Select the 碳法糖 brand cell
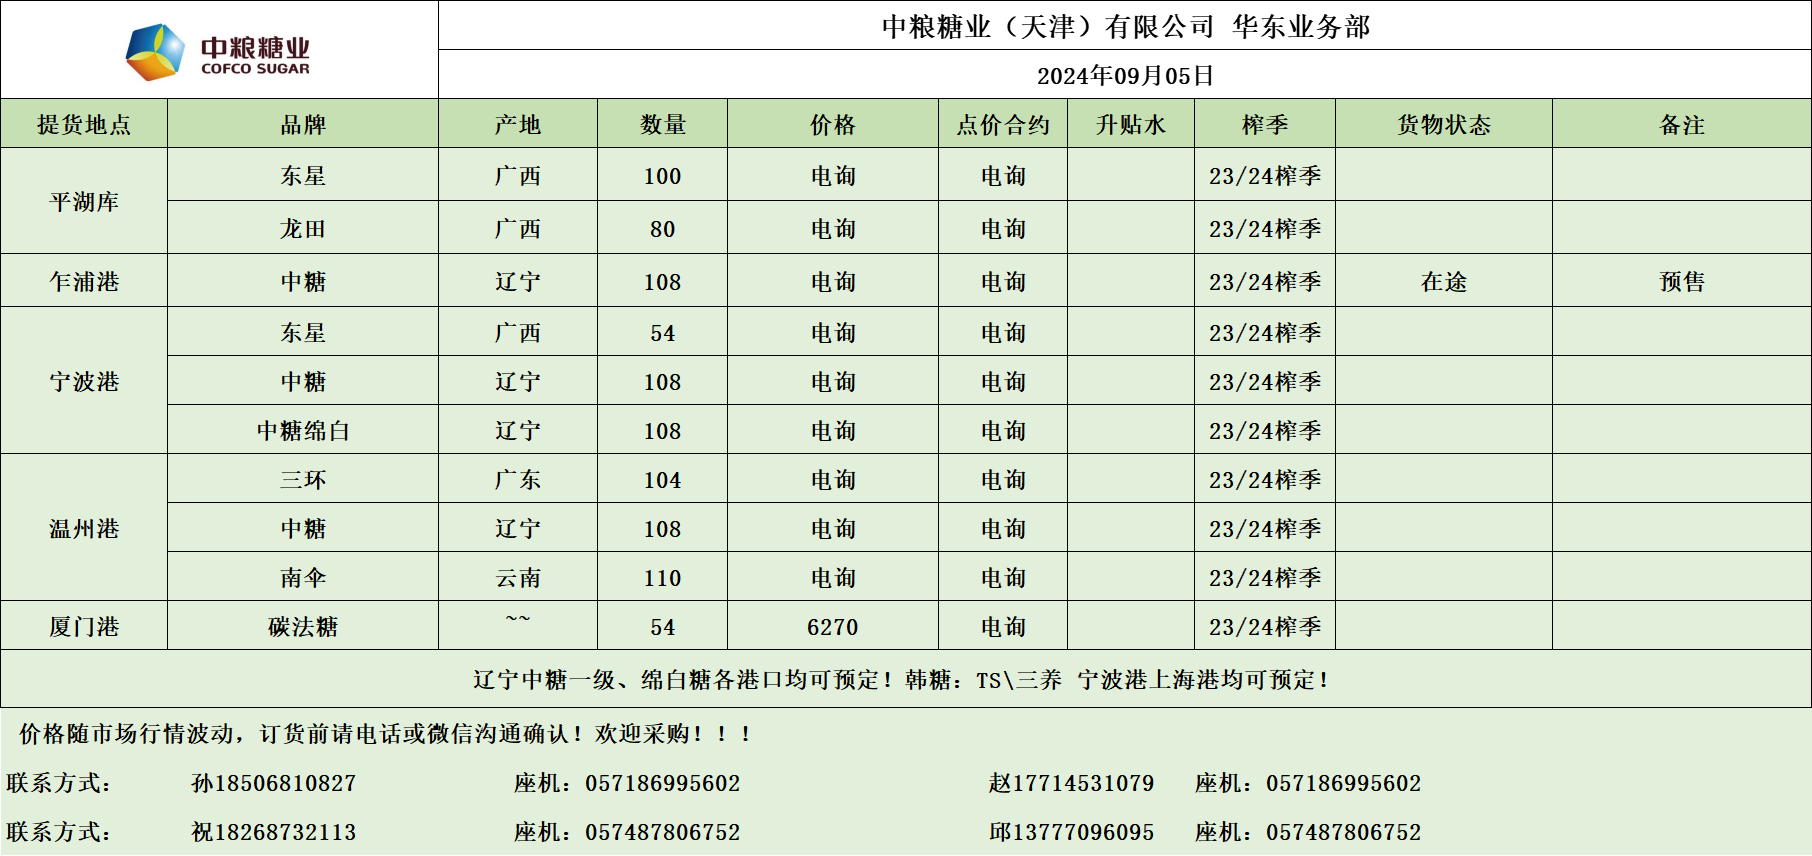The height and width of the screenshot is (856, 1812). pos(303,627)
